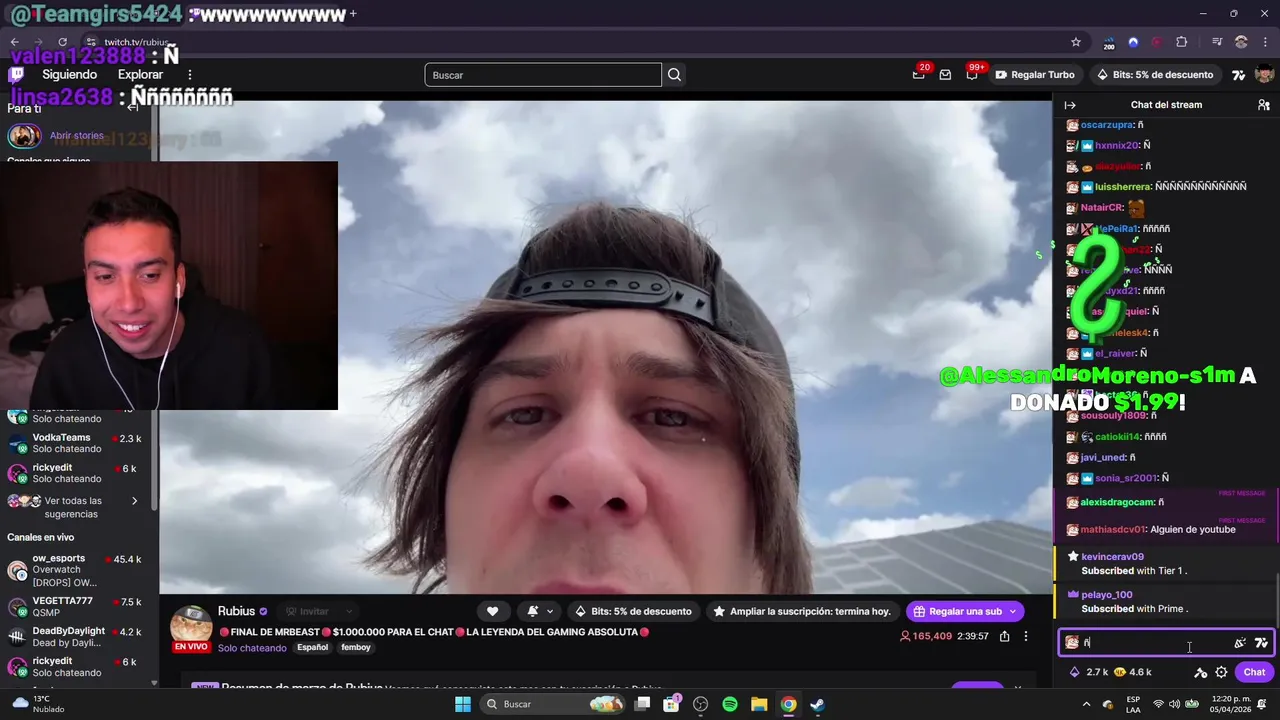The height and width of the screenshot is (720, 1280).
Task: Open chat community users list icon
Action: pyautogui.click(x=1264, y=105)
